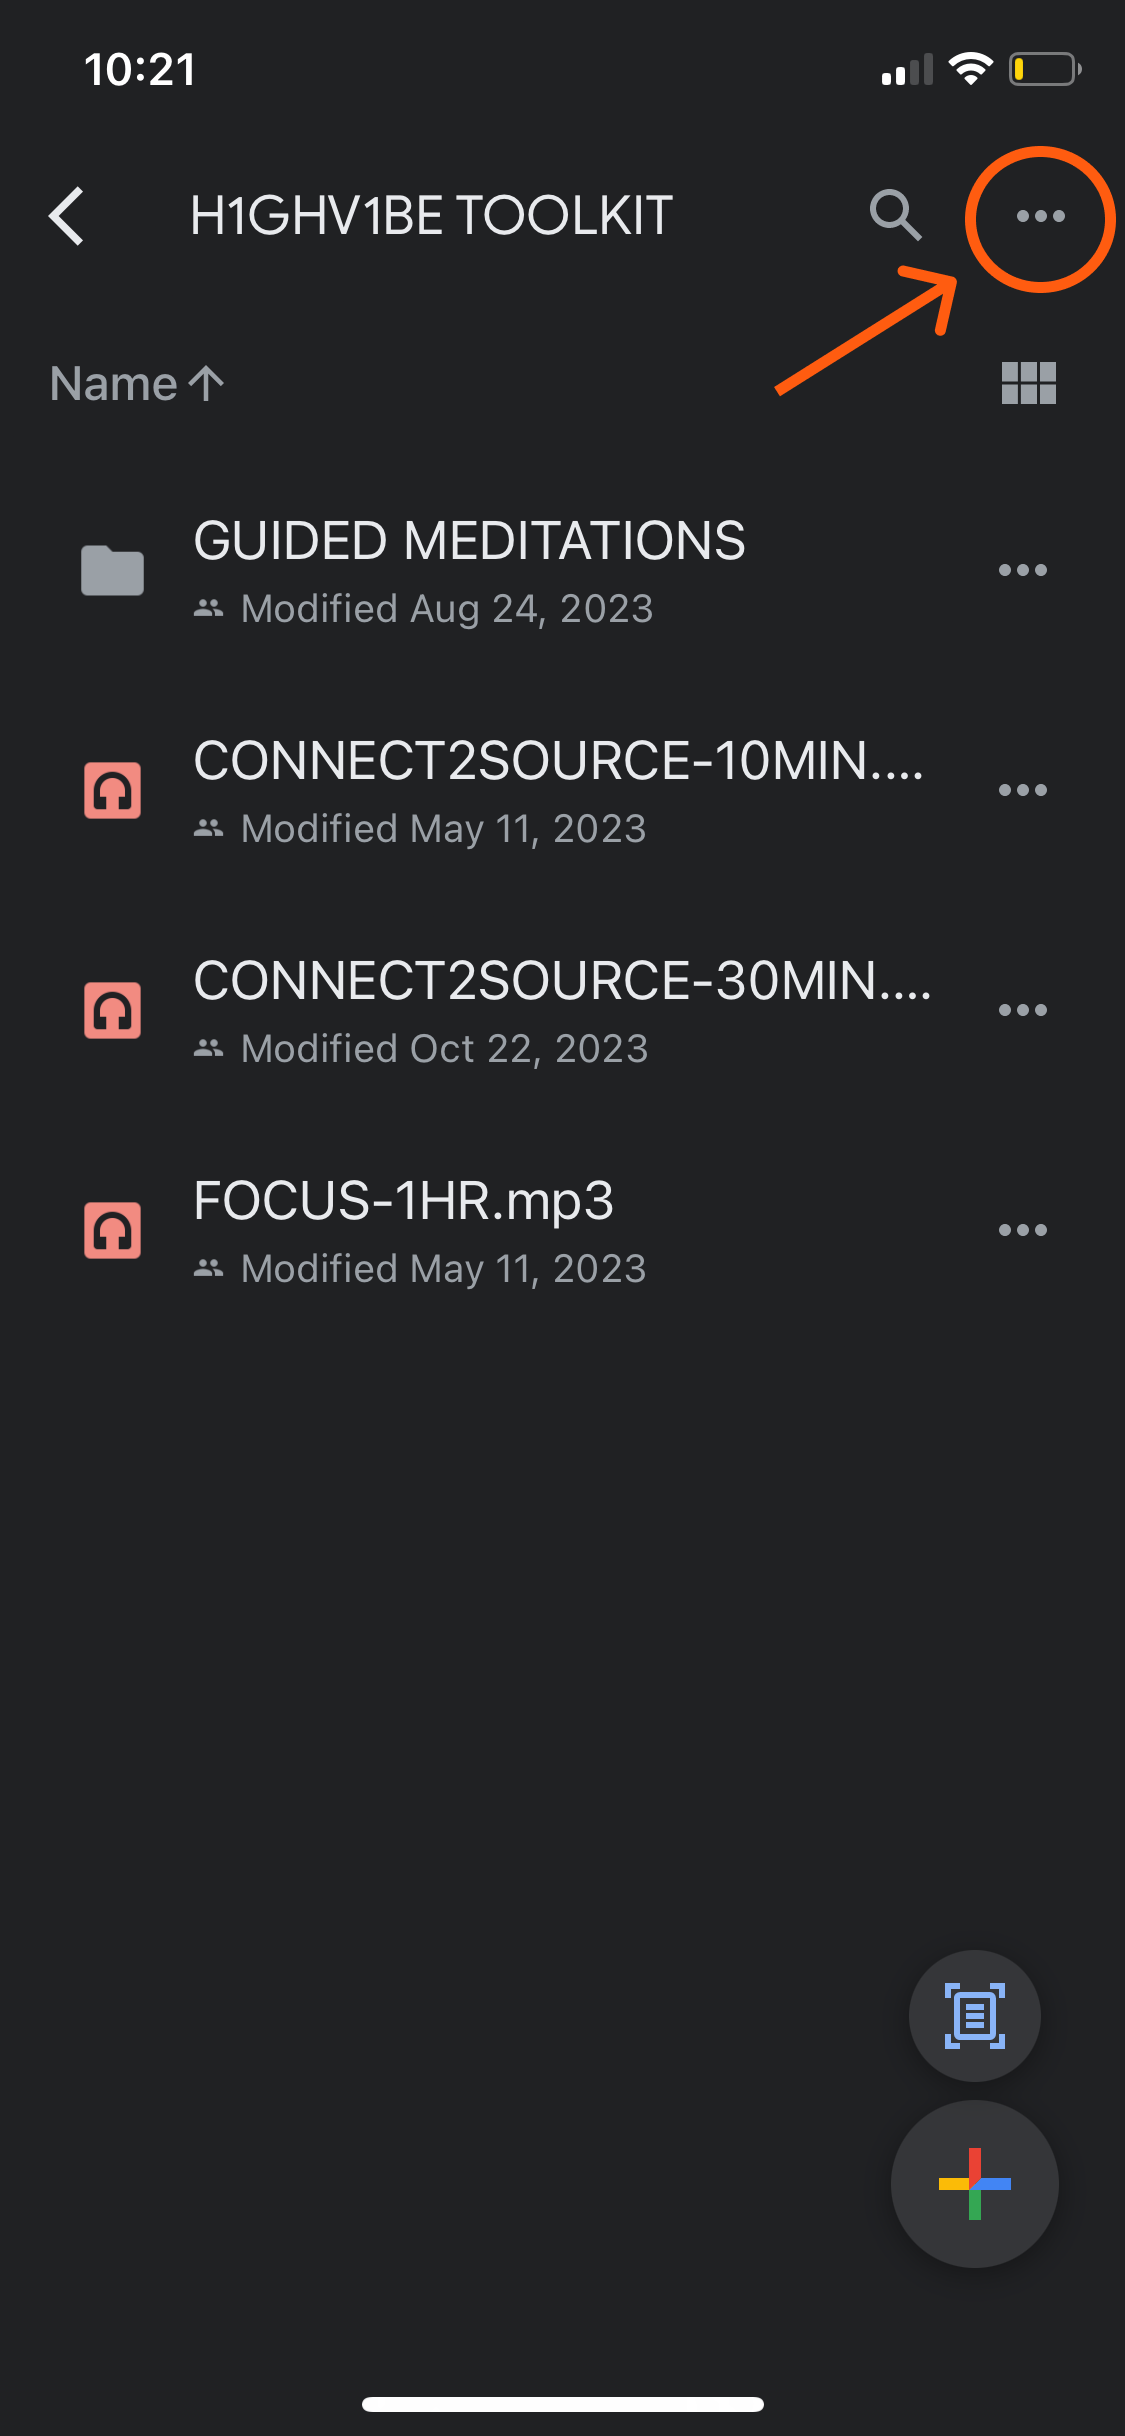
Task: Open folder options three-dot menu in header
Action: coord(1040,216)
